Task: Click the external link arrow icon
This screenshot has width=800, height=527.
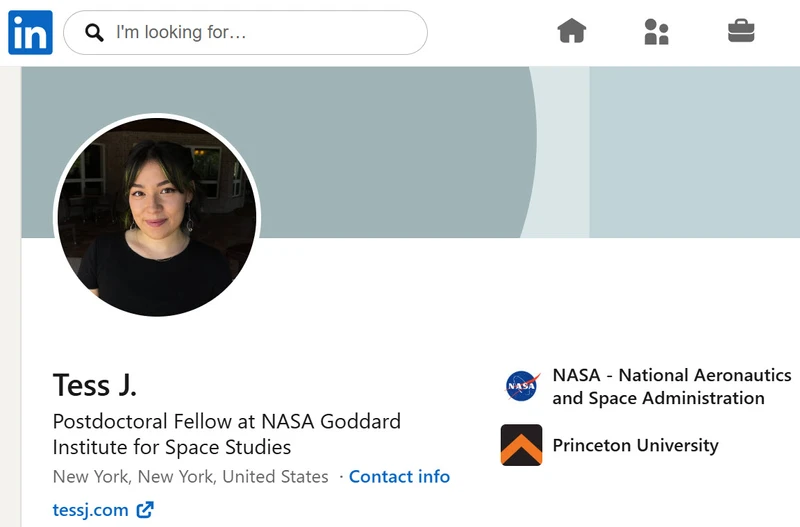Action: coord(145,510)
